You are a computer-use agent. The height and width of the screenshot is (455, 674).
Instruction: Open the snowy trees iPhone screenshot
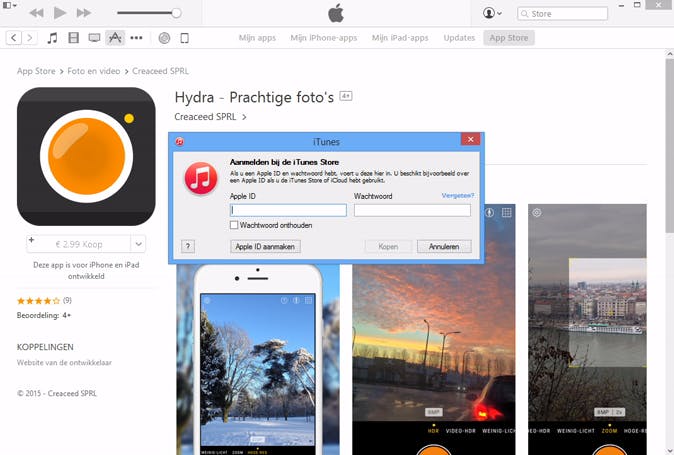[x=258, y=360]
